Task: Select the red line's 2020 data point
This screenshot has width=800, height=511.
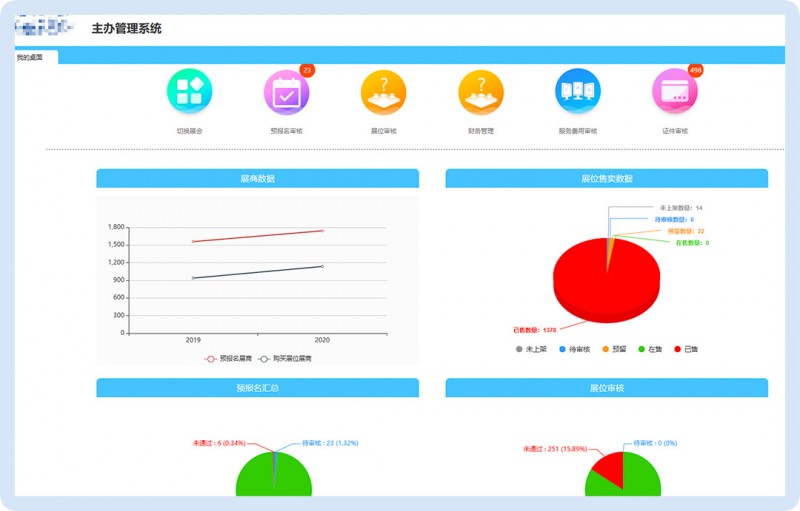Action: point(322,231)
